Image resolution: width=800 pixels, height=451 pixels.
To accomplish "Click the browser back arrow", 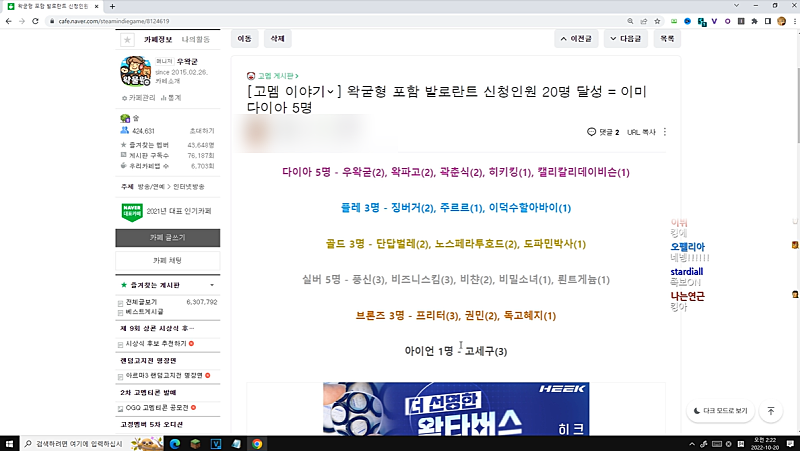I will 9,21.
